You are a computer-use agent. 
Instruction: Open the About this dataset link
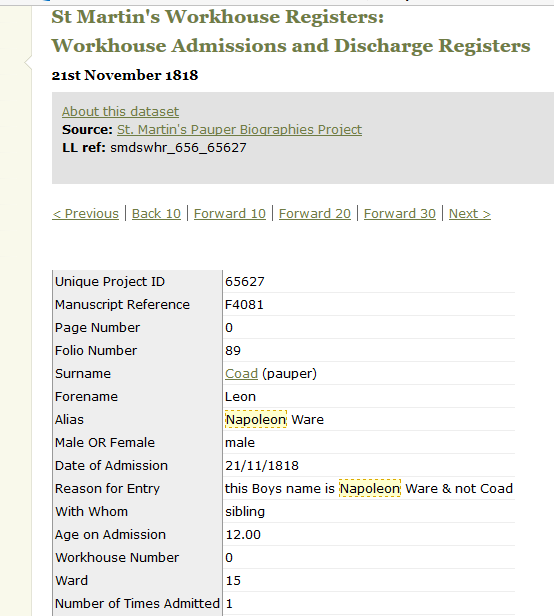click(120, 112)
